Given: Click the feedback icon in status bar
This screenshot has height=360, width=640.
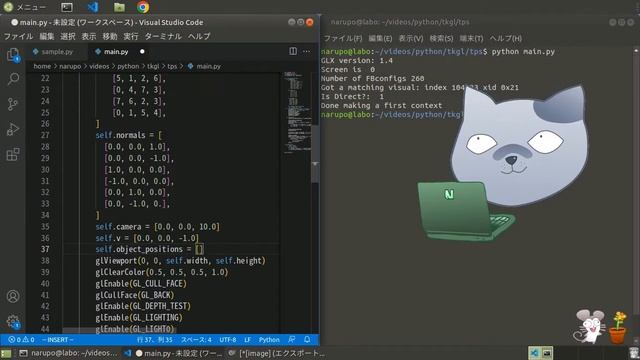Looking at the screenshot, I should [292, 340].
